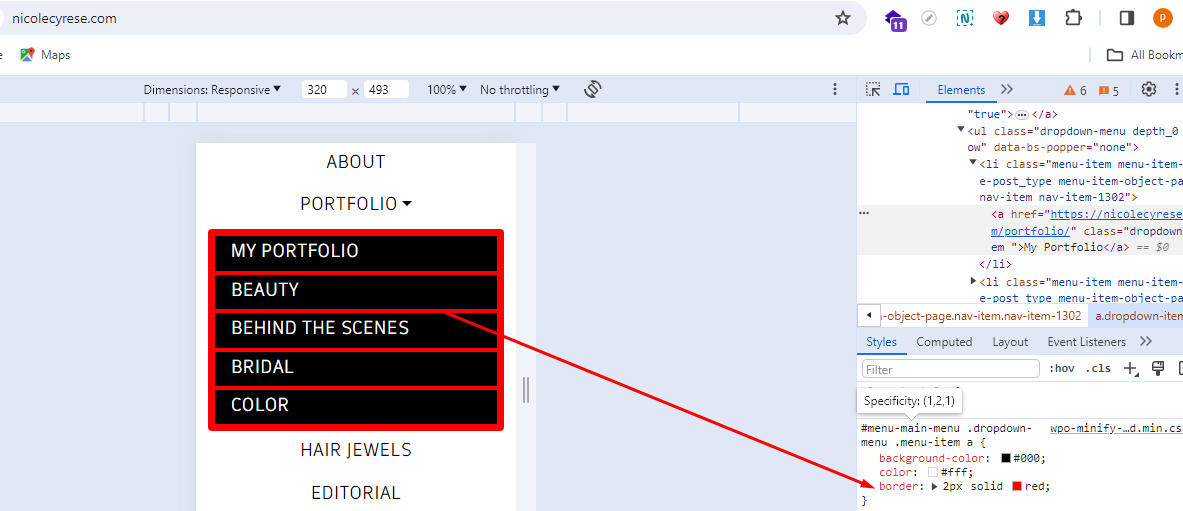The image size is (1183, 511).
Task: Switch to the Computed tab
Action: click(944, 342)
